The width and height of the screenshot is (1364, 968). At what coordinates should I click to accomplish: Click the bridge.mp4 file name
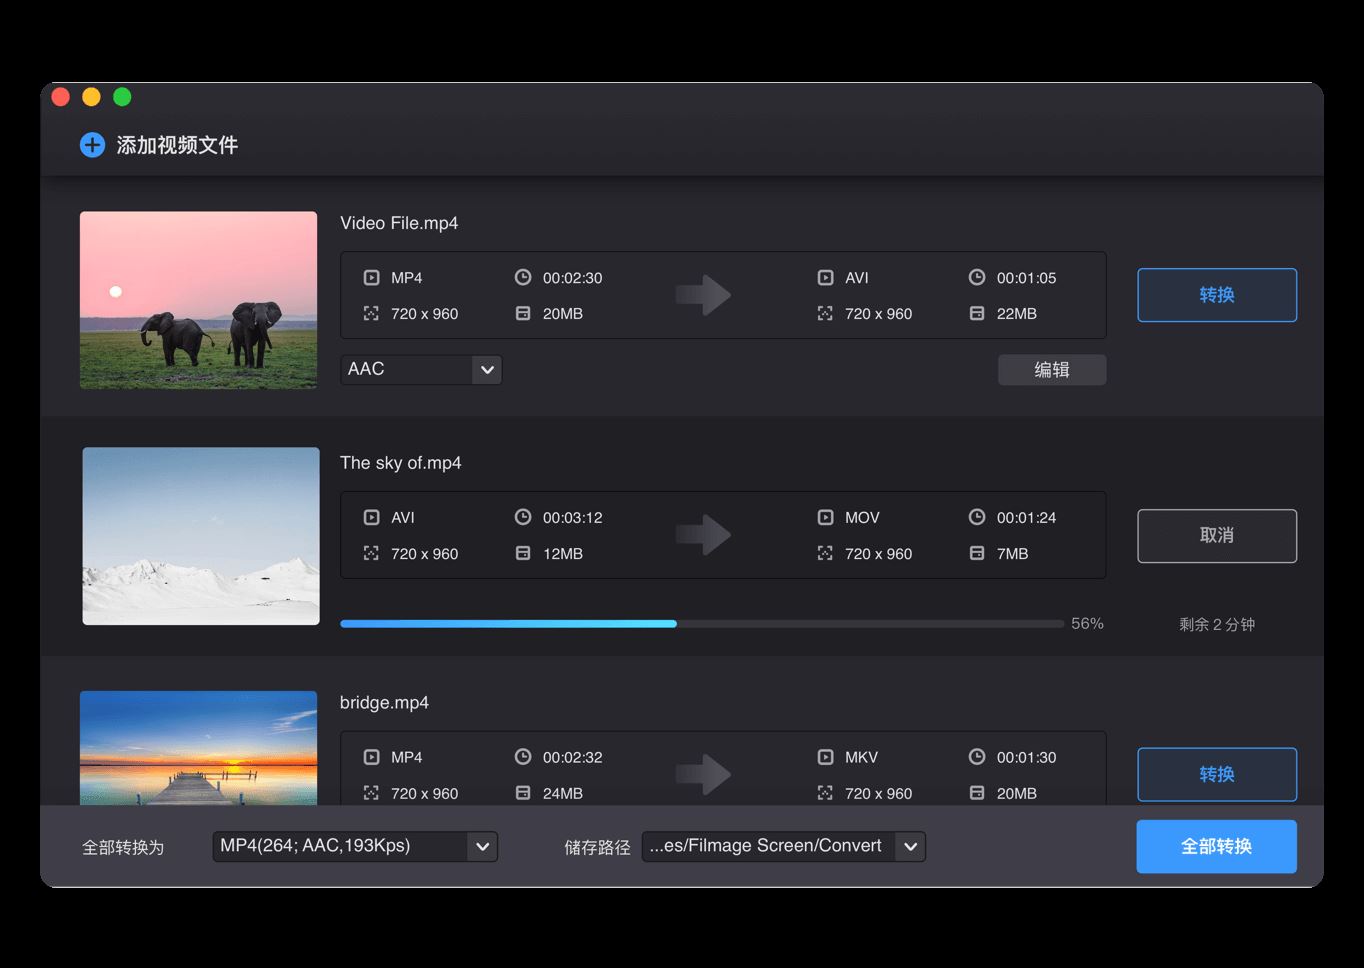[x=384, y=703]
